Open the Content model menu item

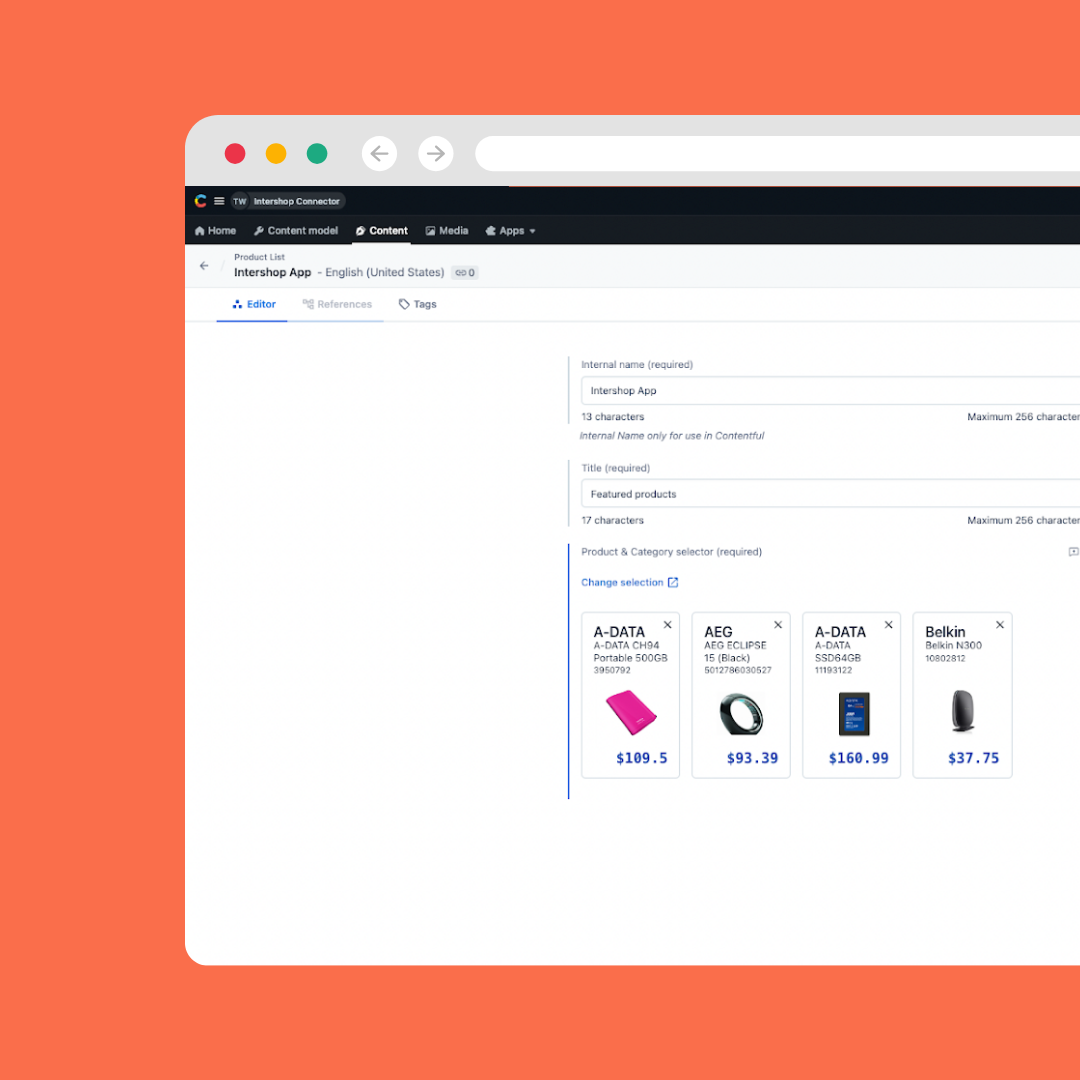click(296, 231)
